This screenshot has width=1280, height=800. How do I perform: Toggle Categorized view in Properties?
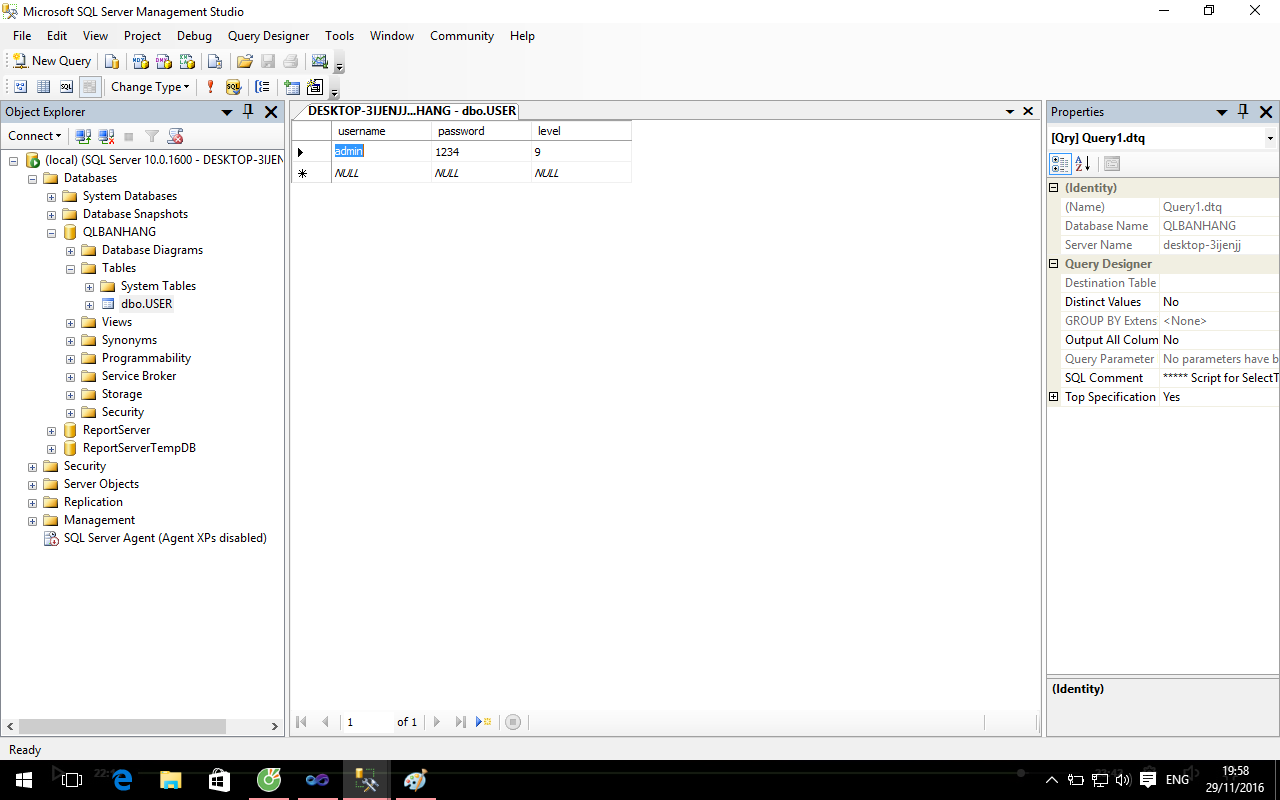click(x=1060, y=164)
